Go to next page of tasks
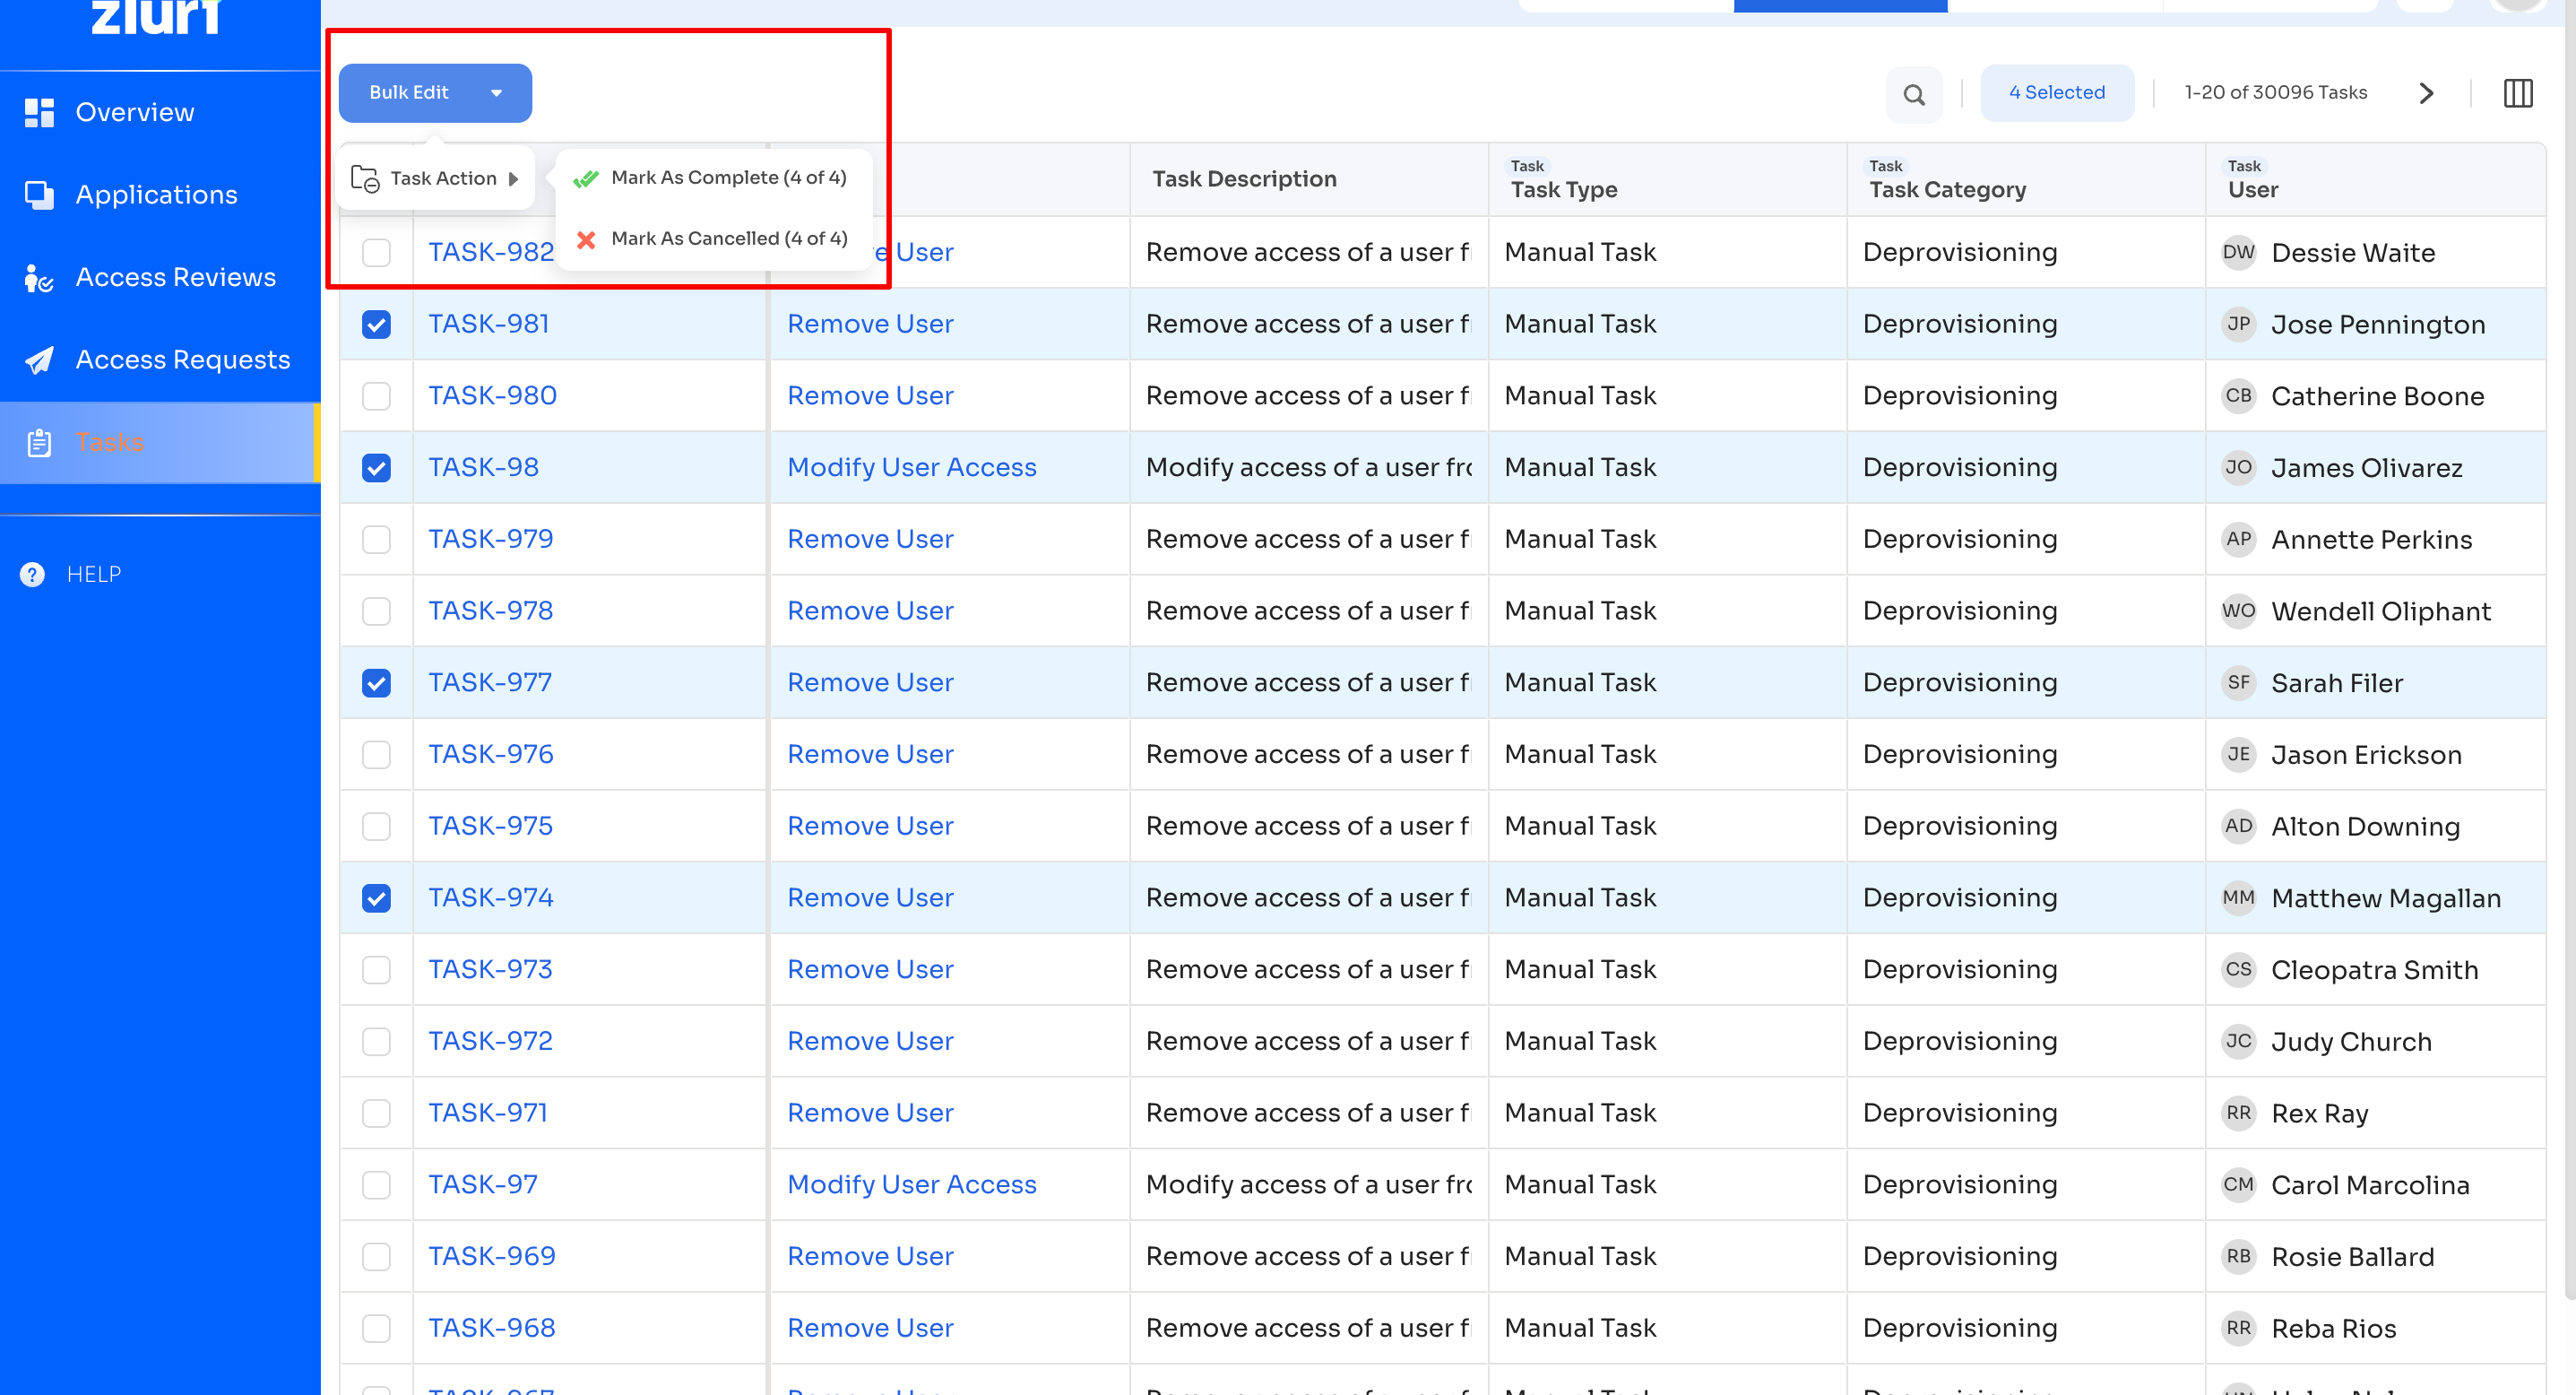Screen dimensions: 2576x1395 pyautogui.click(x=2425, y=94)
